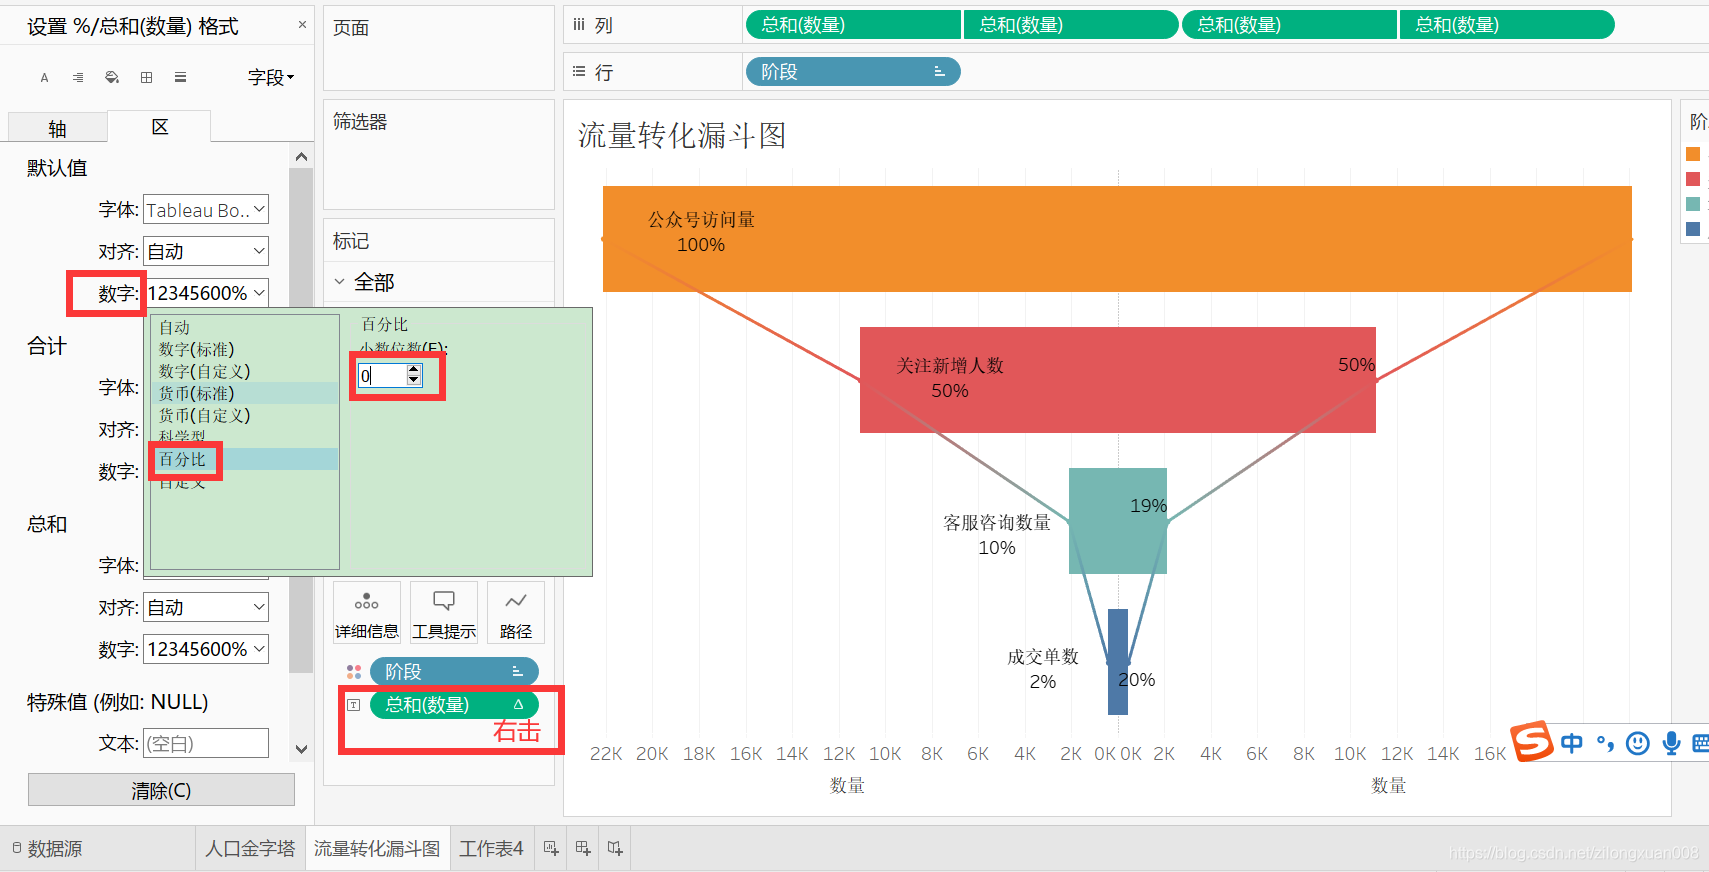Select 自动 in the number format list

[x=244, y=327]
